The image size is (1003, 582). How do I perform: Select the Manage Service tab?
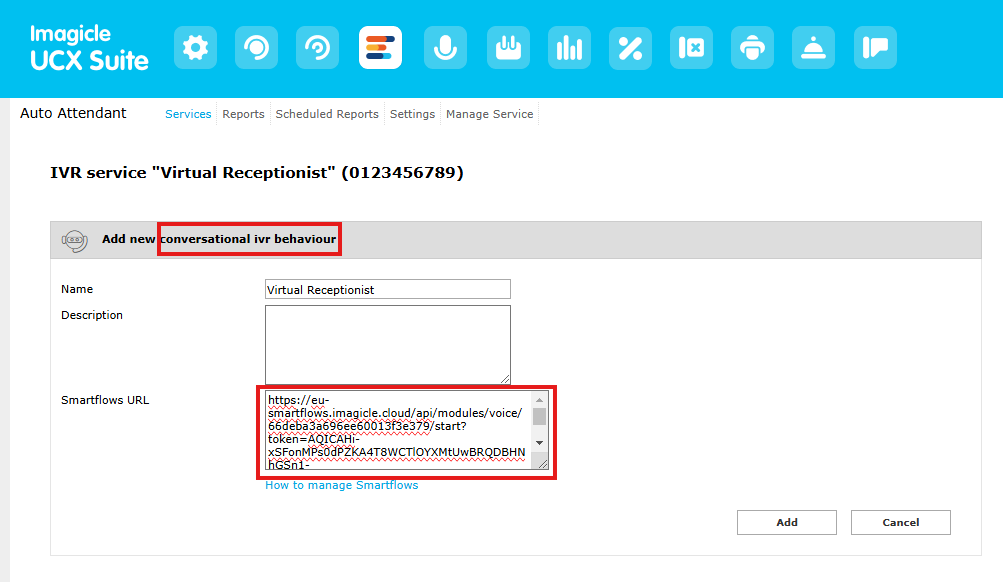[489, 114]
